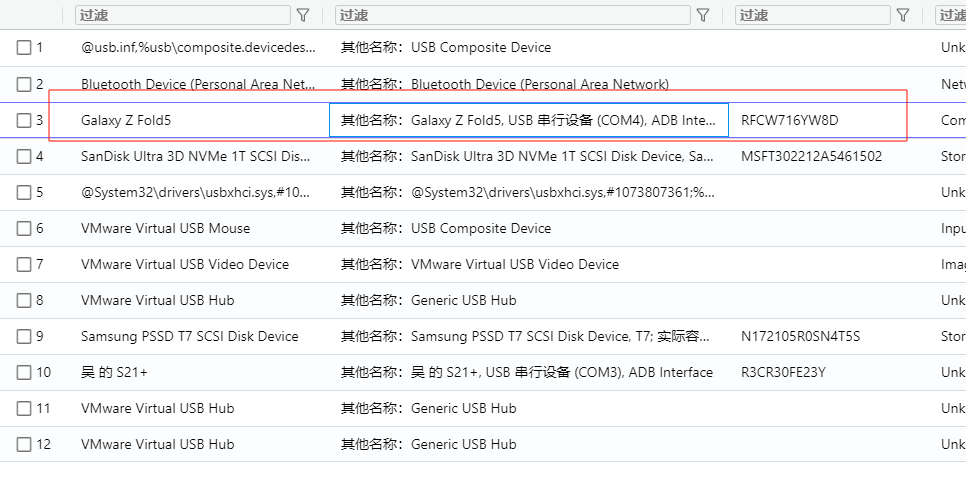The width and height of the screenshot is (966, 487).
Task: Click the serial number N172105R0SN4T5S
Action: pyautogui.click(x=800, y=336)
